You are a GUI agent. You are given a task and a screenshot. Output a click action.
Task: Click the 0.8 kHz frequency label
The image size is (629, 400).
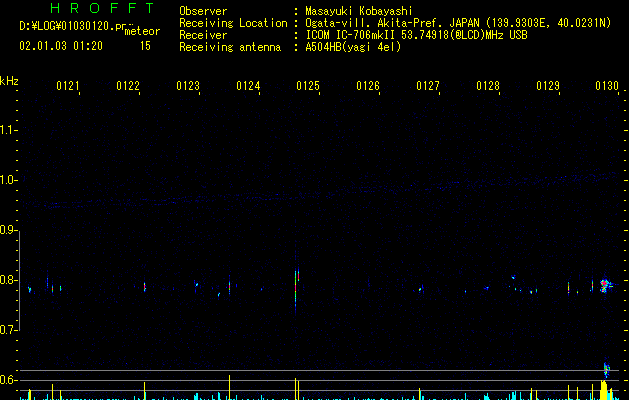(8, 280)
